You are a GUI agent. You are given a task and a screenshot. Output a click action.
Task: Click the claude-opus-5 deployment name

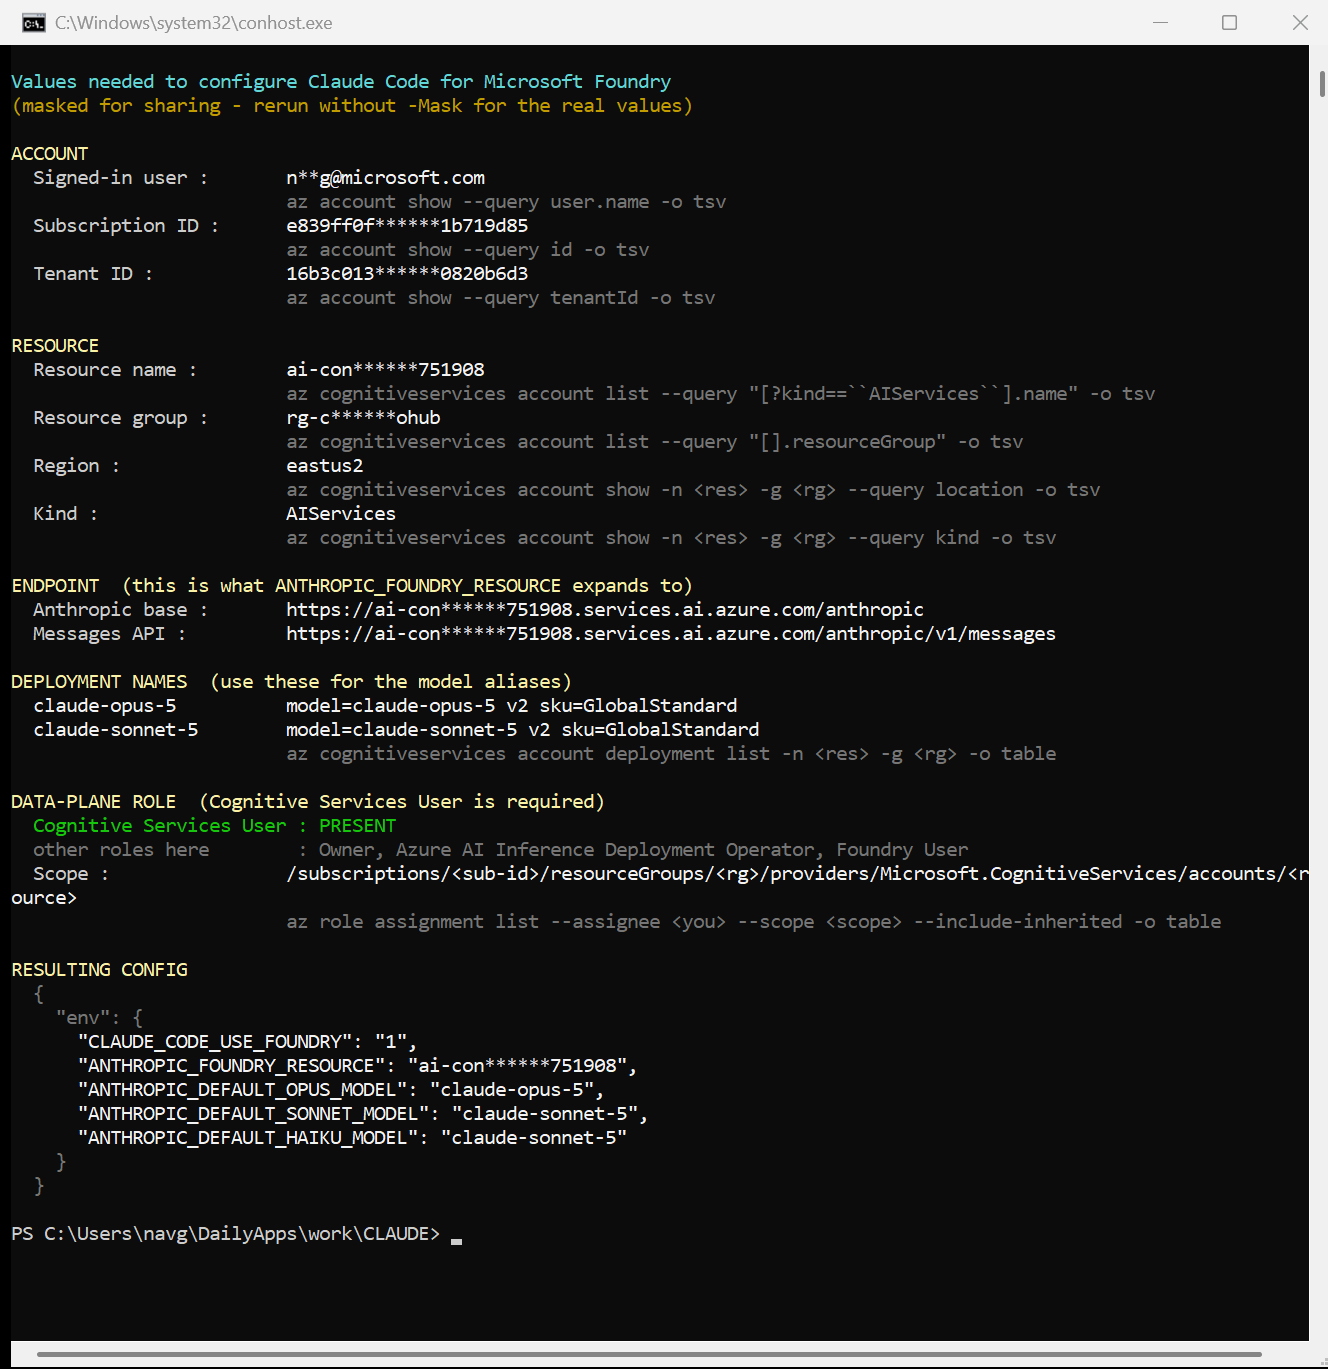105,706
